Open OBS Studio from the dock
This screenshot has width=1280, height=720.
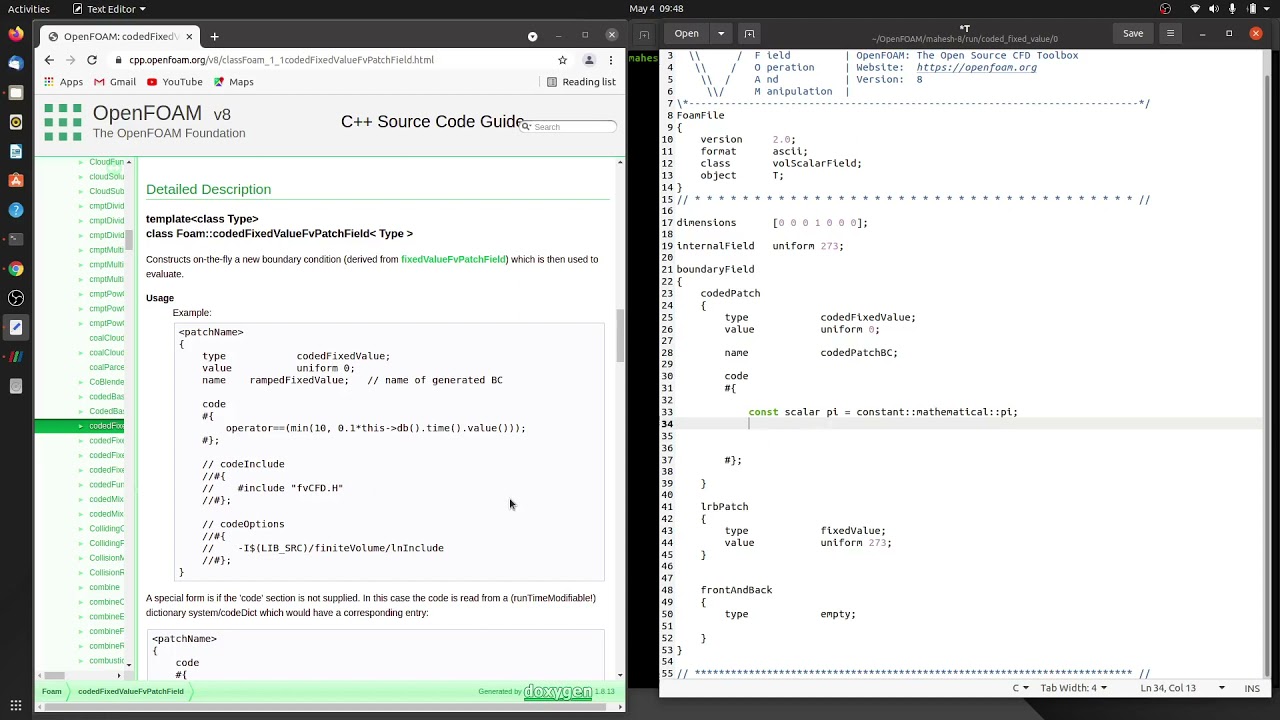pyautogui.click(x=16, y=298)
